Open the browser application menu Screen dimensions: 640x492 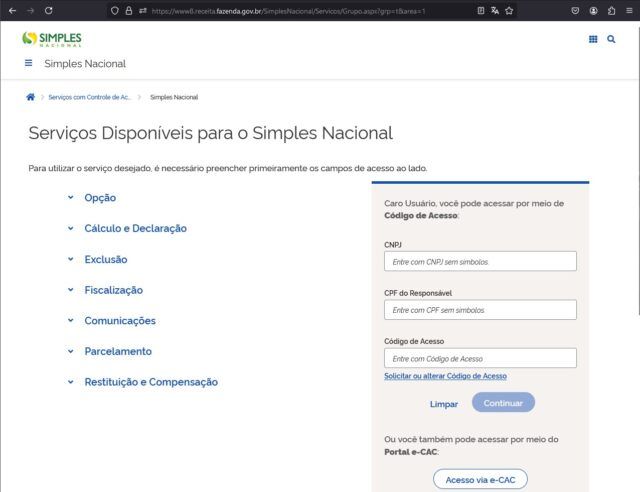tap(629, 10)
